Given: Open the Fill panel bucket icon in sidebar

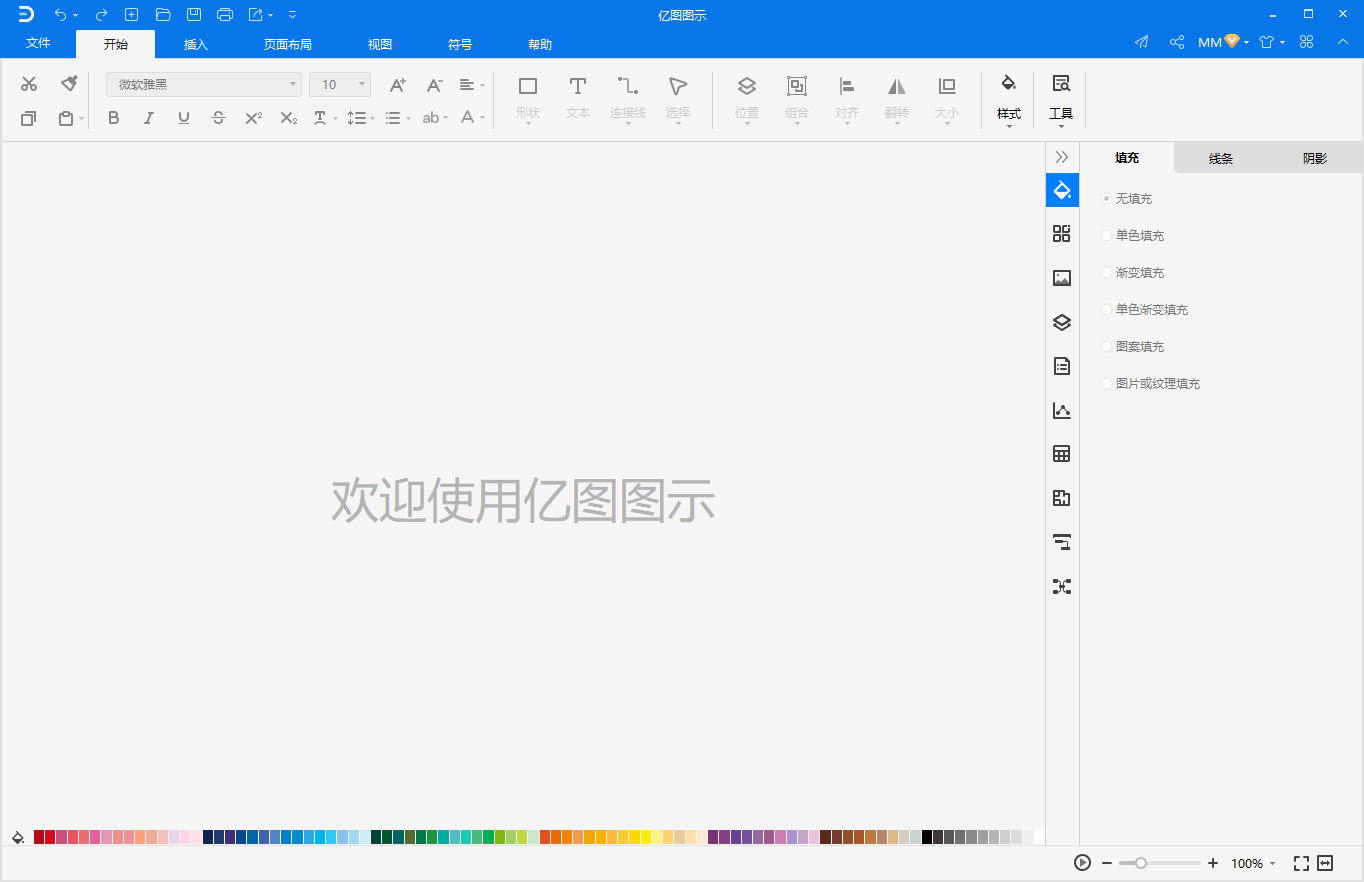Looking at the screenshot, I should (x=1062, y=190).
